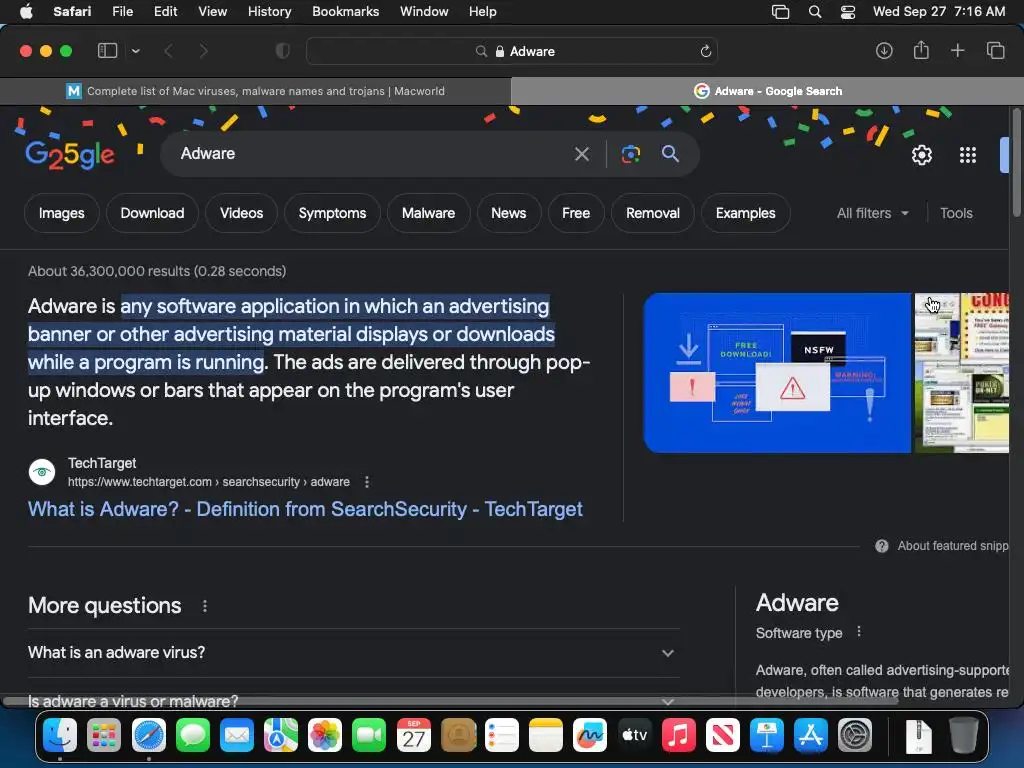Image resolution: width=1024 pixels, height=768 pixels.
Task: Open Adware knowledge panel options dots
Action: pos(859,632)
